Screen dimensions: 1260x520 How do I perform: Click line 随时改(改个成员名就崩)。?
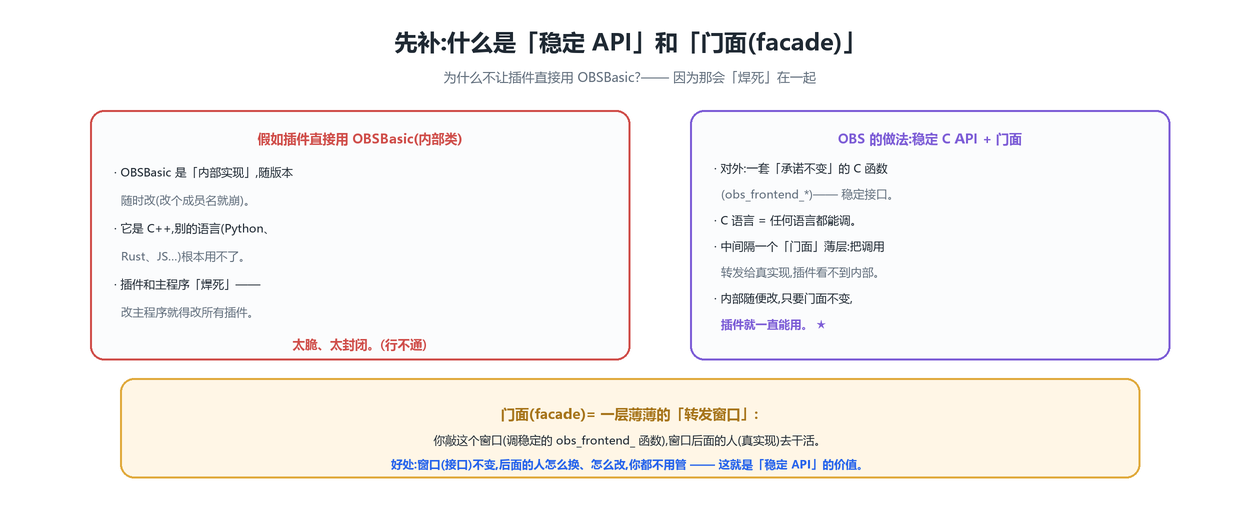point(186,200)
